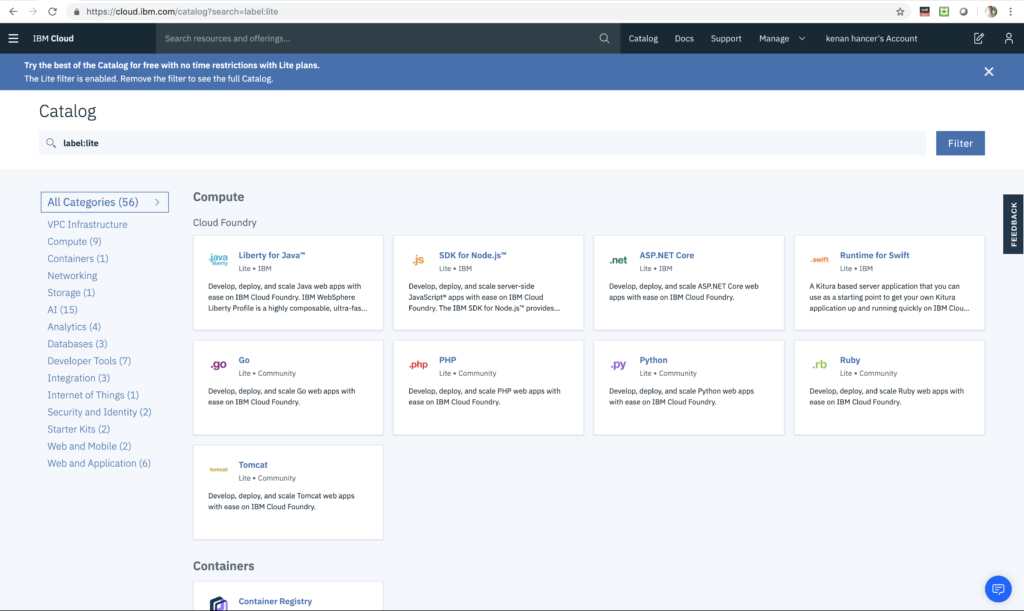Open the Docs menu item
1024x611 pixels.
[x=684, y=39]
